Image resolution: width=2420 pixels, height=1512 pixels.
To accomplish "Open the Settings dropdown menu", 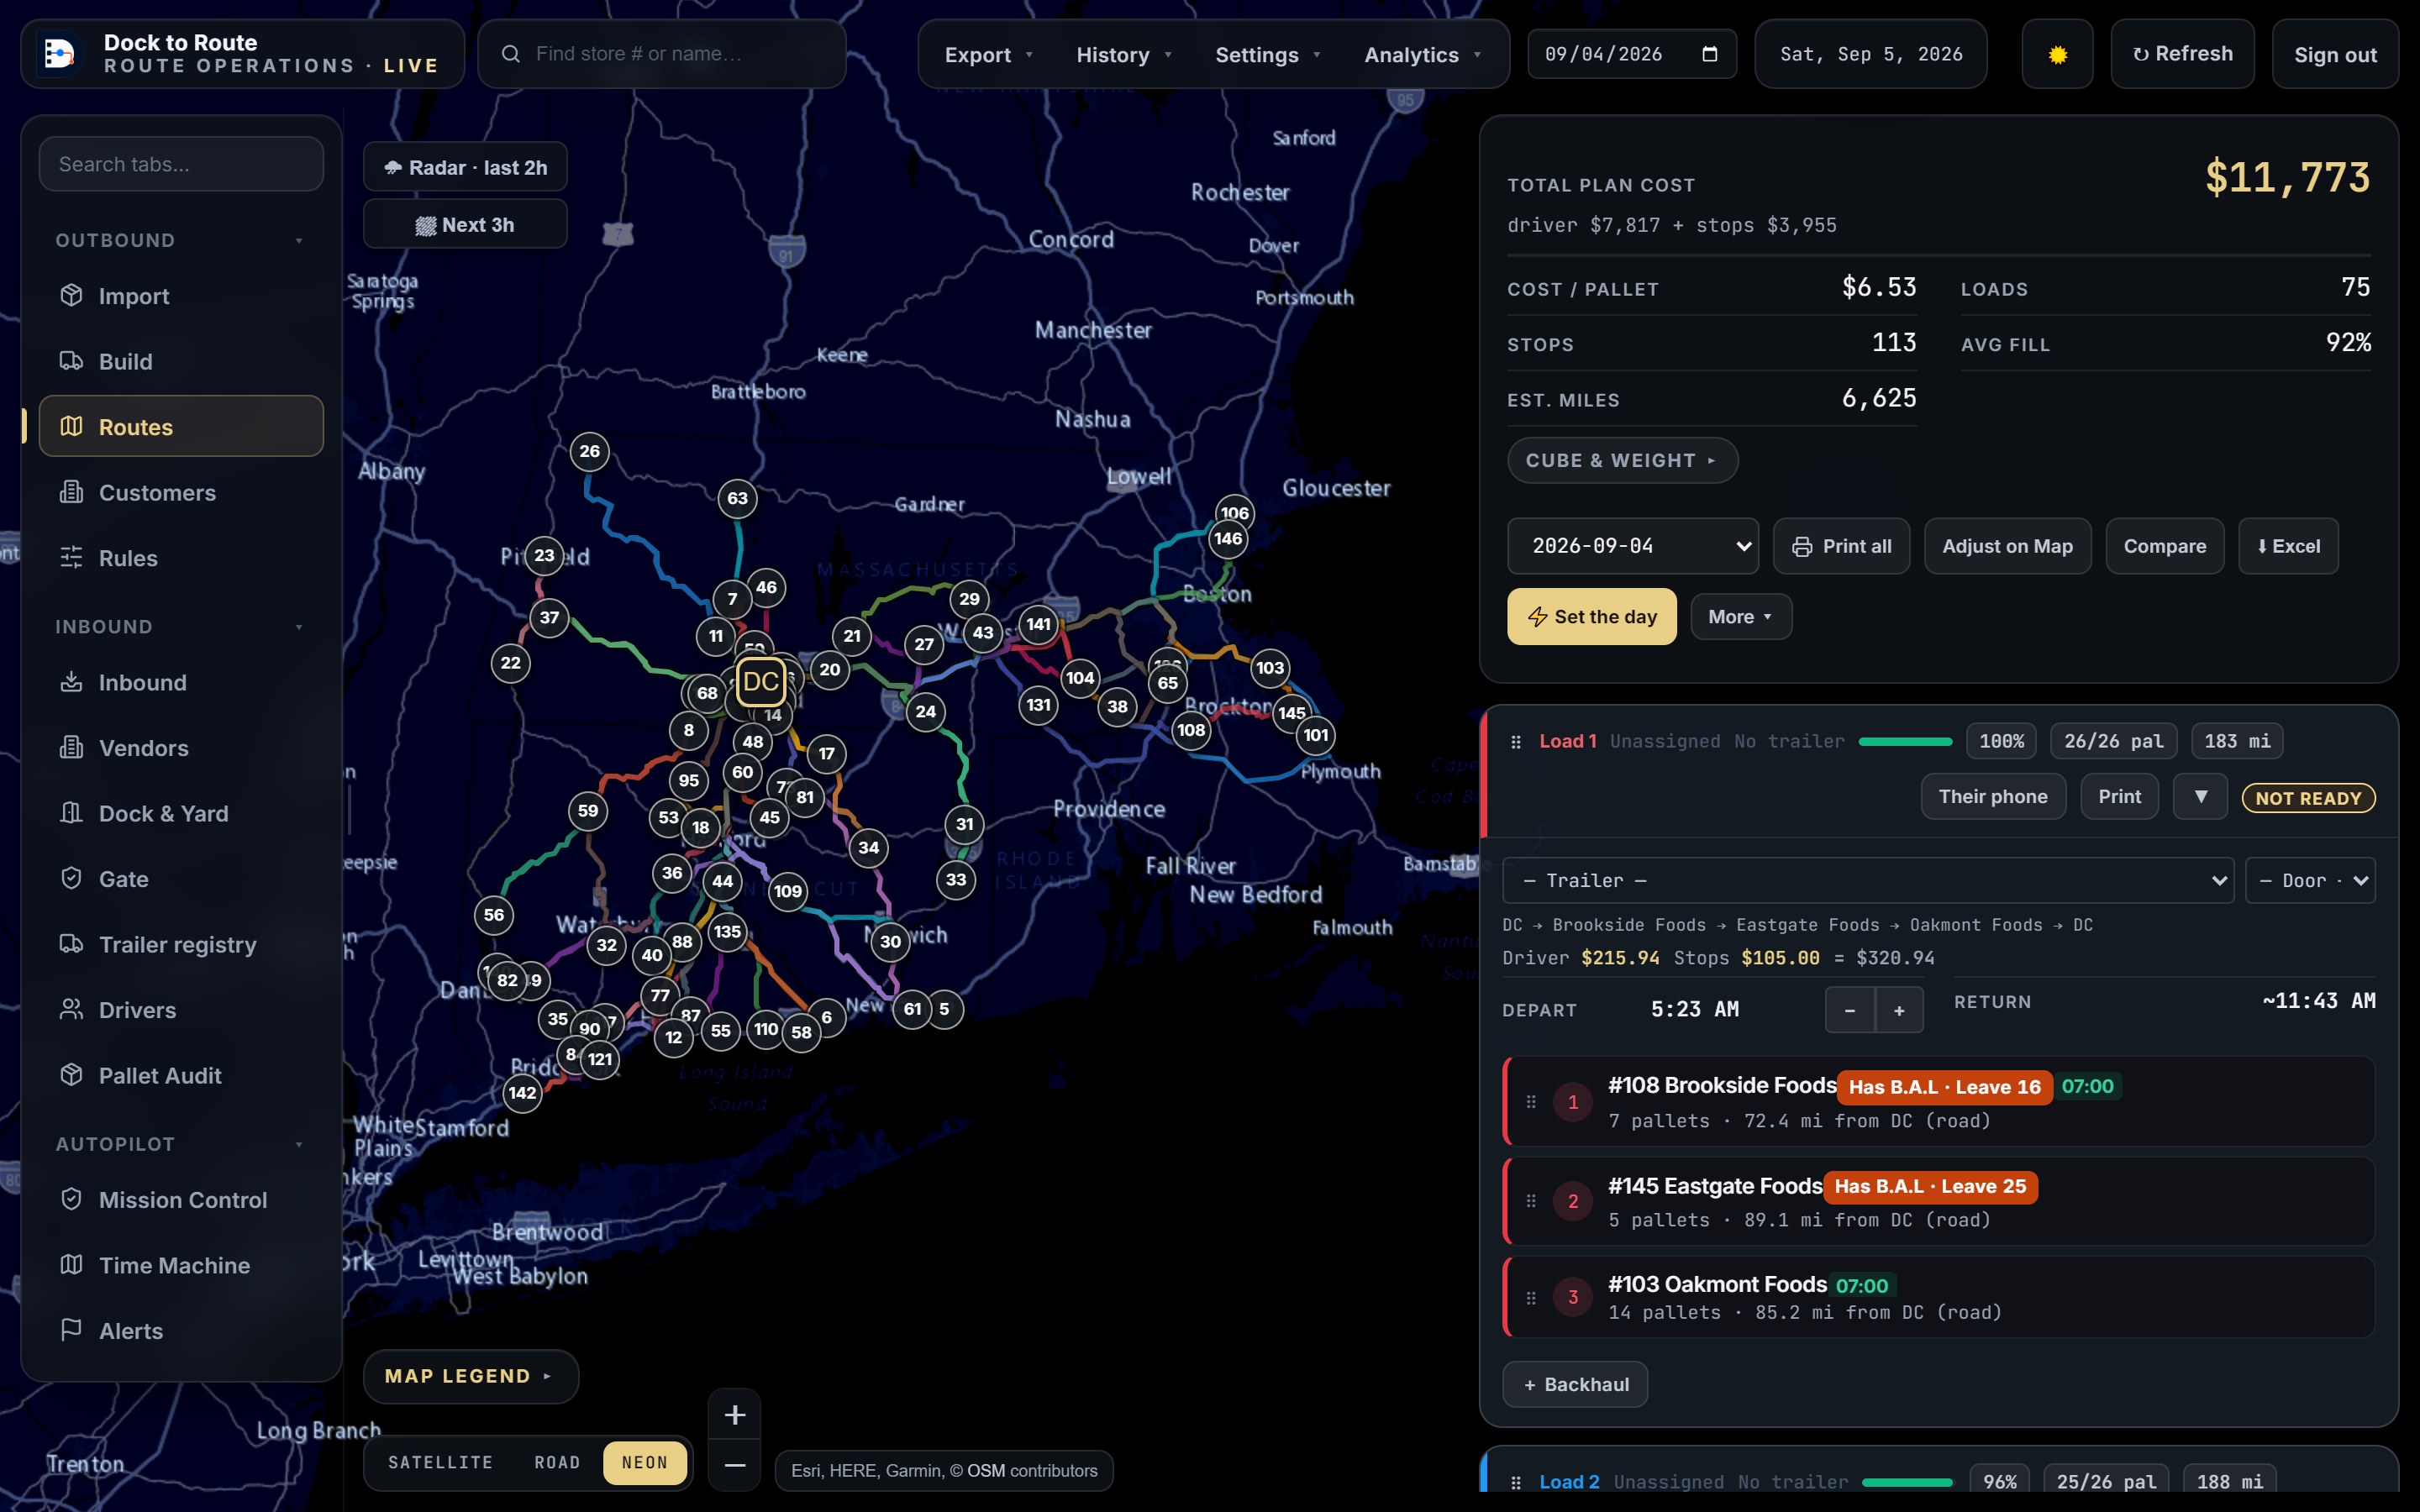I will coord(1267,55).
